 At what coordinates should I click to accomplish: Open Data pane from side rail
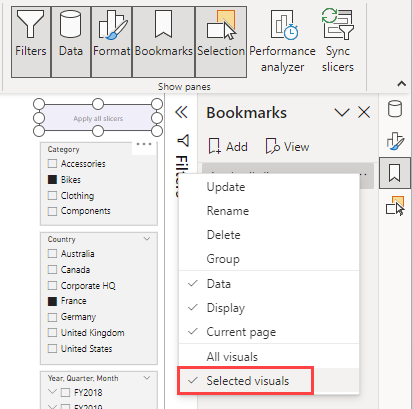tap(395, 109)
